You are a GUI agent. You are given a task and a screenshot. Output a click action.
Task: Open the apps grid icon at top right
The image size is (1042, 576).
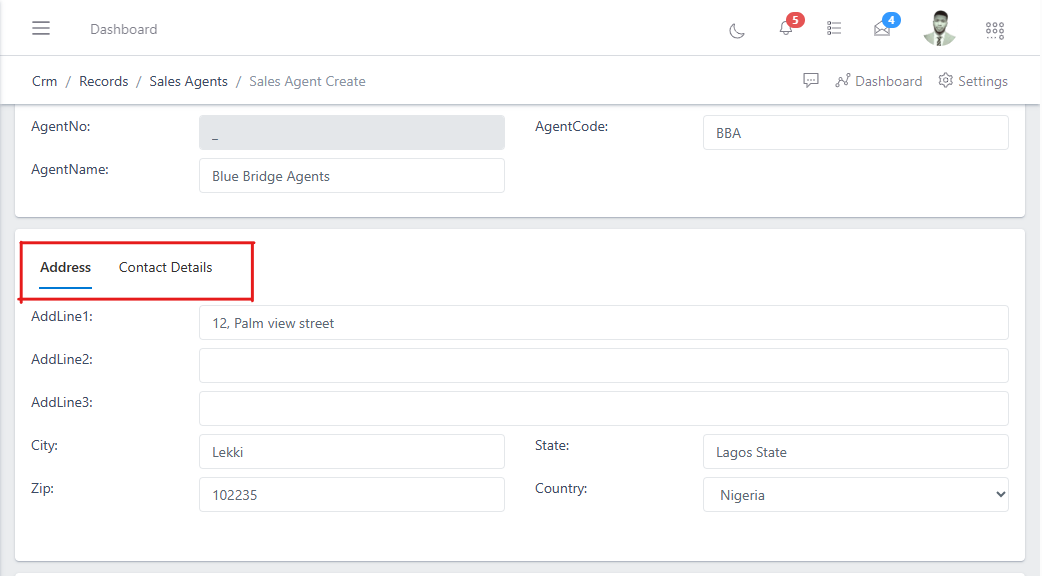pos(994,30)
